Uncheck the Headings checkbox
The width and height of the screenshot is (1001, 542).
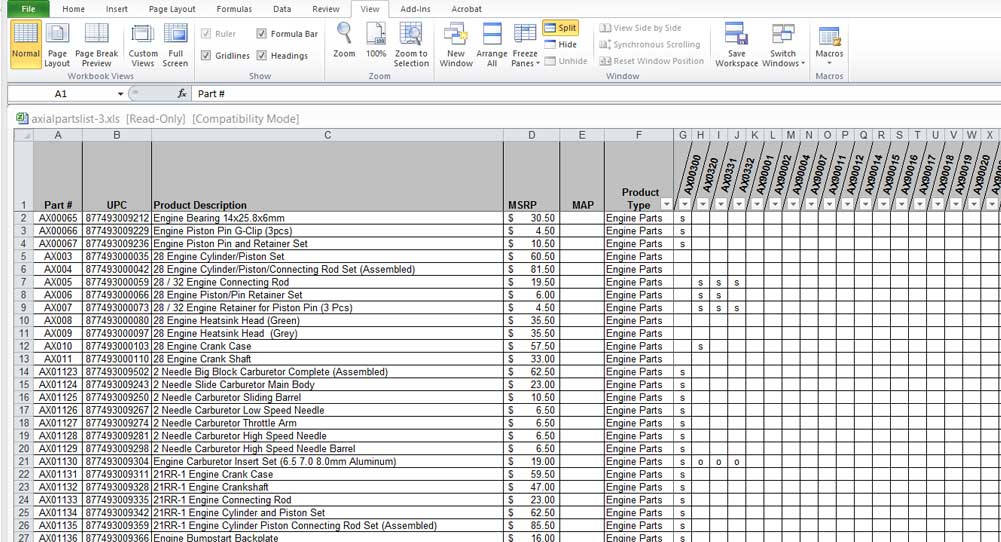(x=261, y=56)
